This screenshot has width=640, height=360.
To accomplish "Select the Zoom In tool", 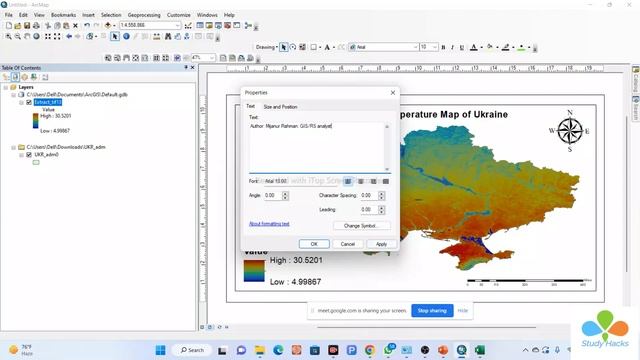I will 9,36.
